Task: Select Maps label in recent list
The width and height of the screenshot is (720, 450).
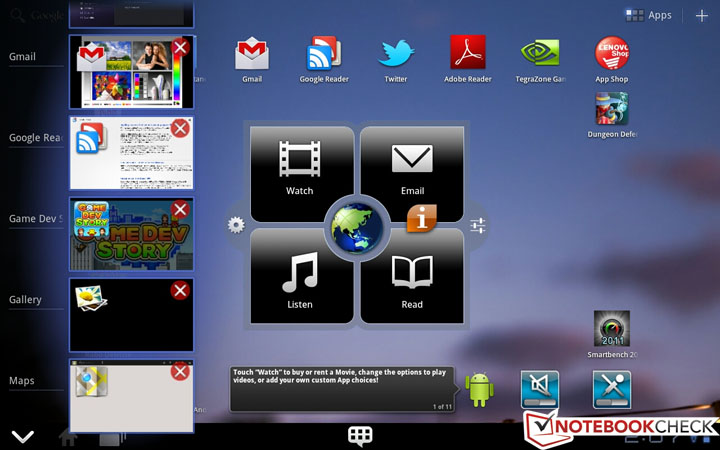Action: pos(21,381)
